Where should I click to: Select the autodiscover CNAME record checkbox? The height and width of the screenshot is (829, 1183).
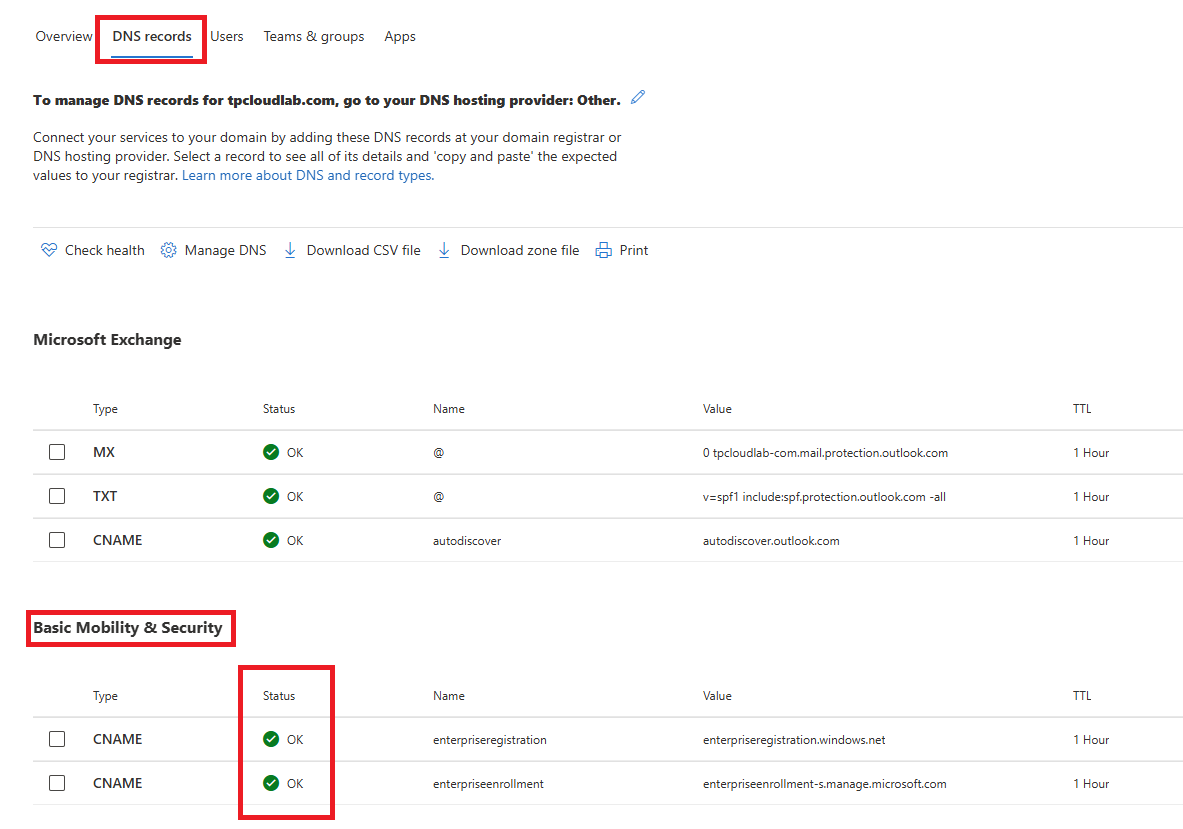57,540
